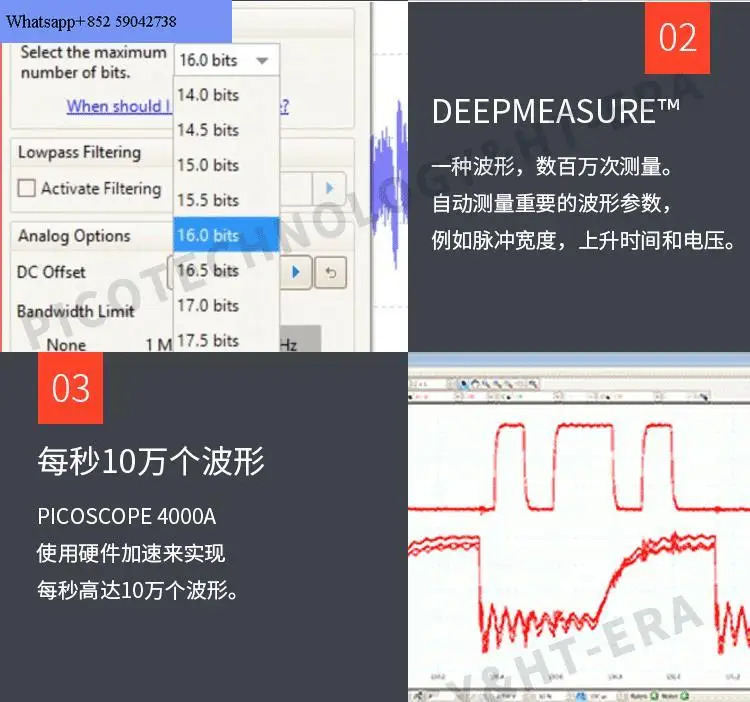Open the 'When should I' help link
This screenshot has width=750, height=702.
119,106
